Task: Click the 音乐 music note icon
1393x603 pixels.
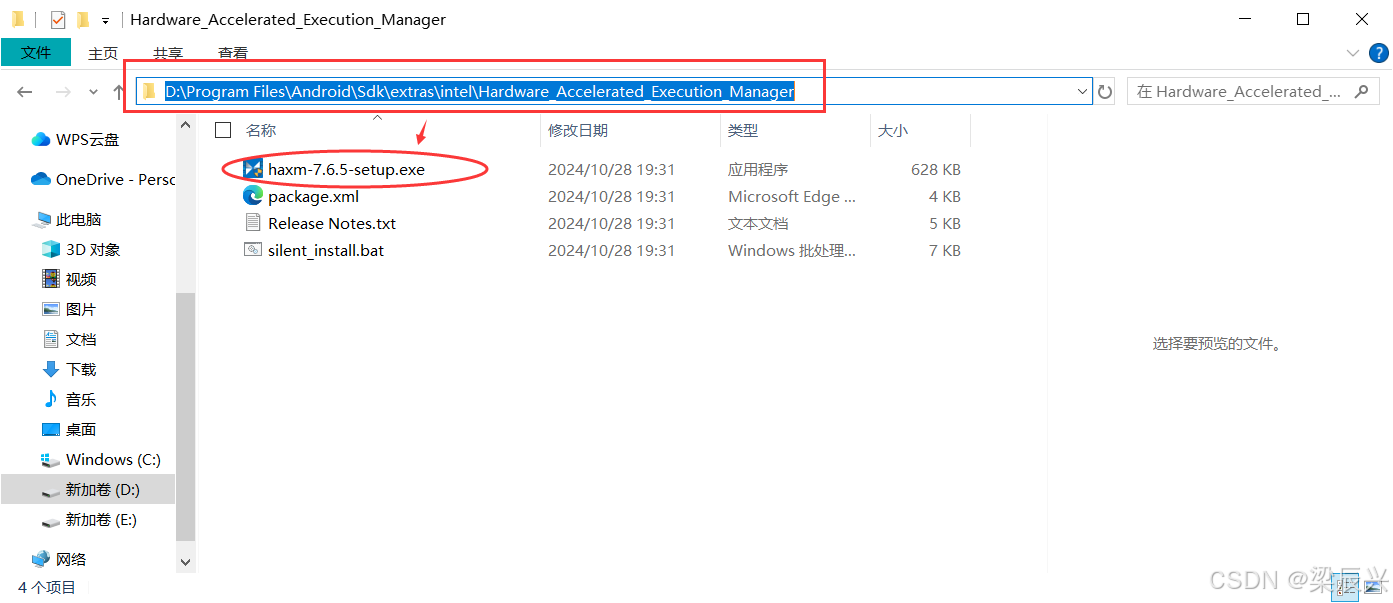Action: pyautogui.click(x=51, y=399)
